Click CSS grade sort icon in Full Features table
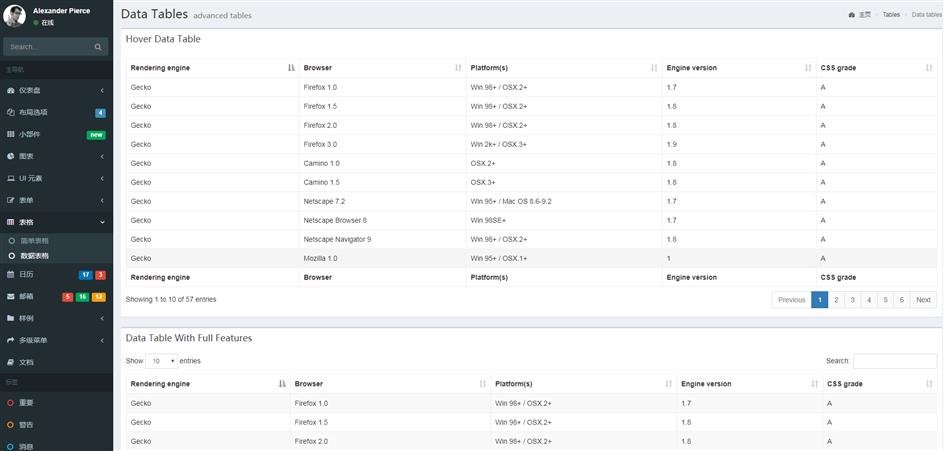The width and height of the screenshot is (944, 451). coord(929,384)
